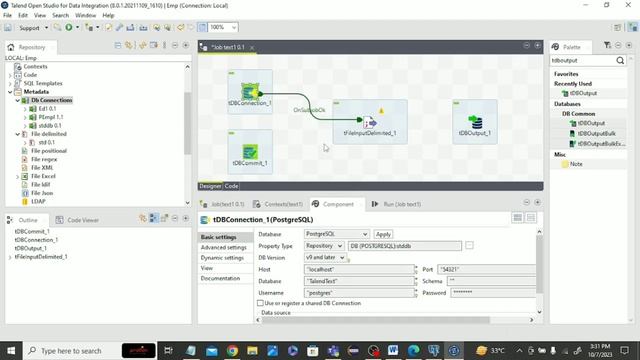Open the View settings section
640x360 pixels.
tap(207, 268)
